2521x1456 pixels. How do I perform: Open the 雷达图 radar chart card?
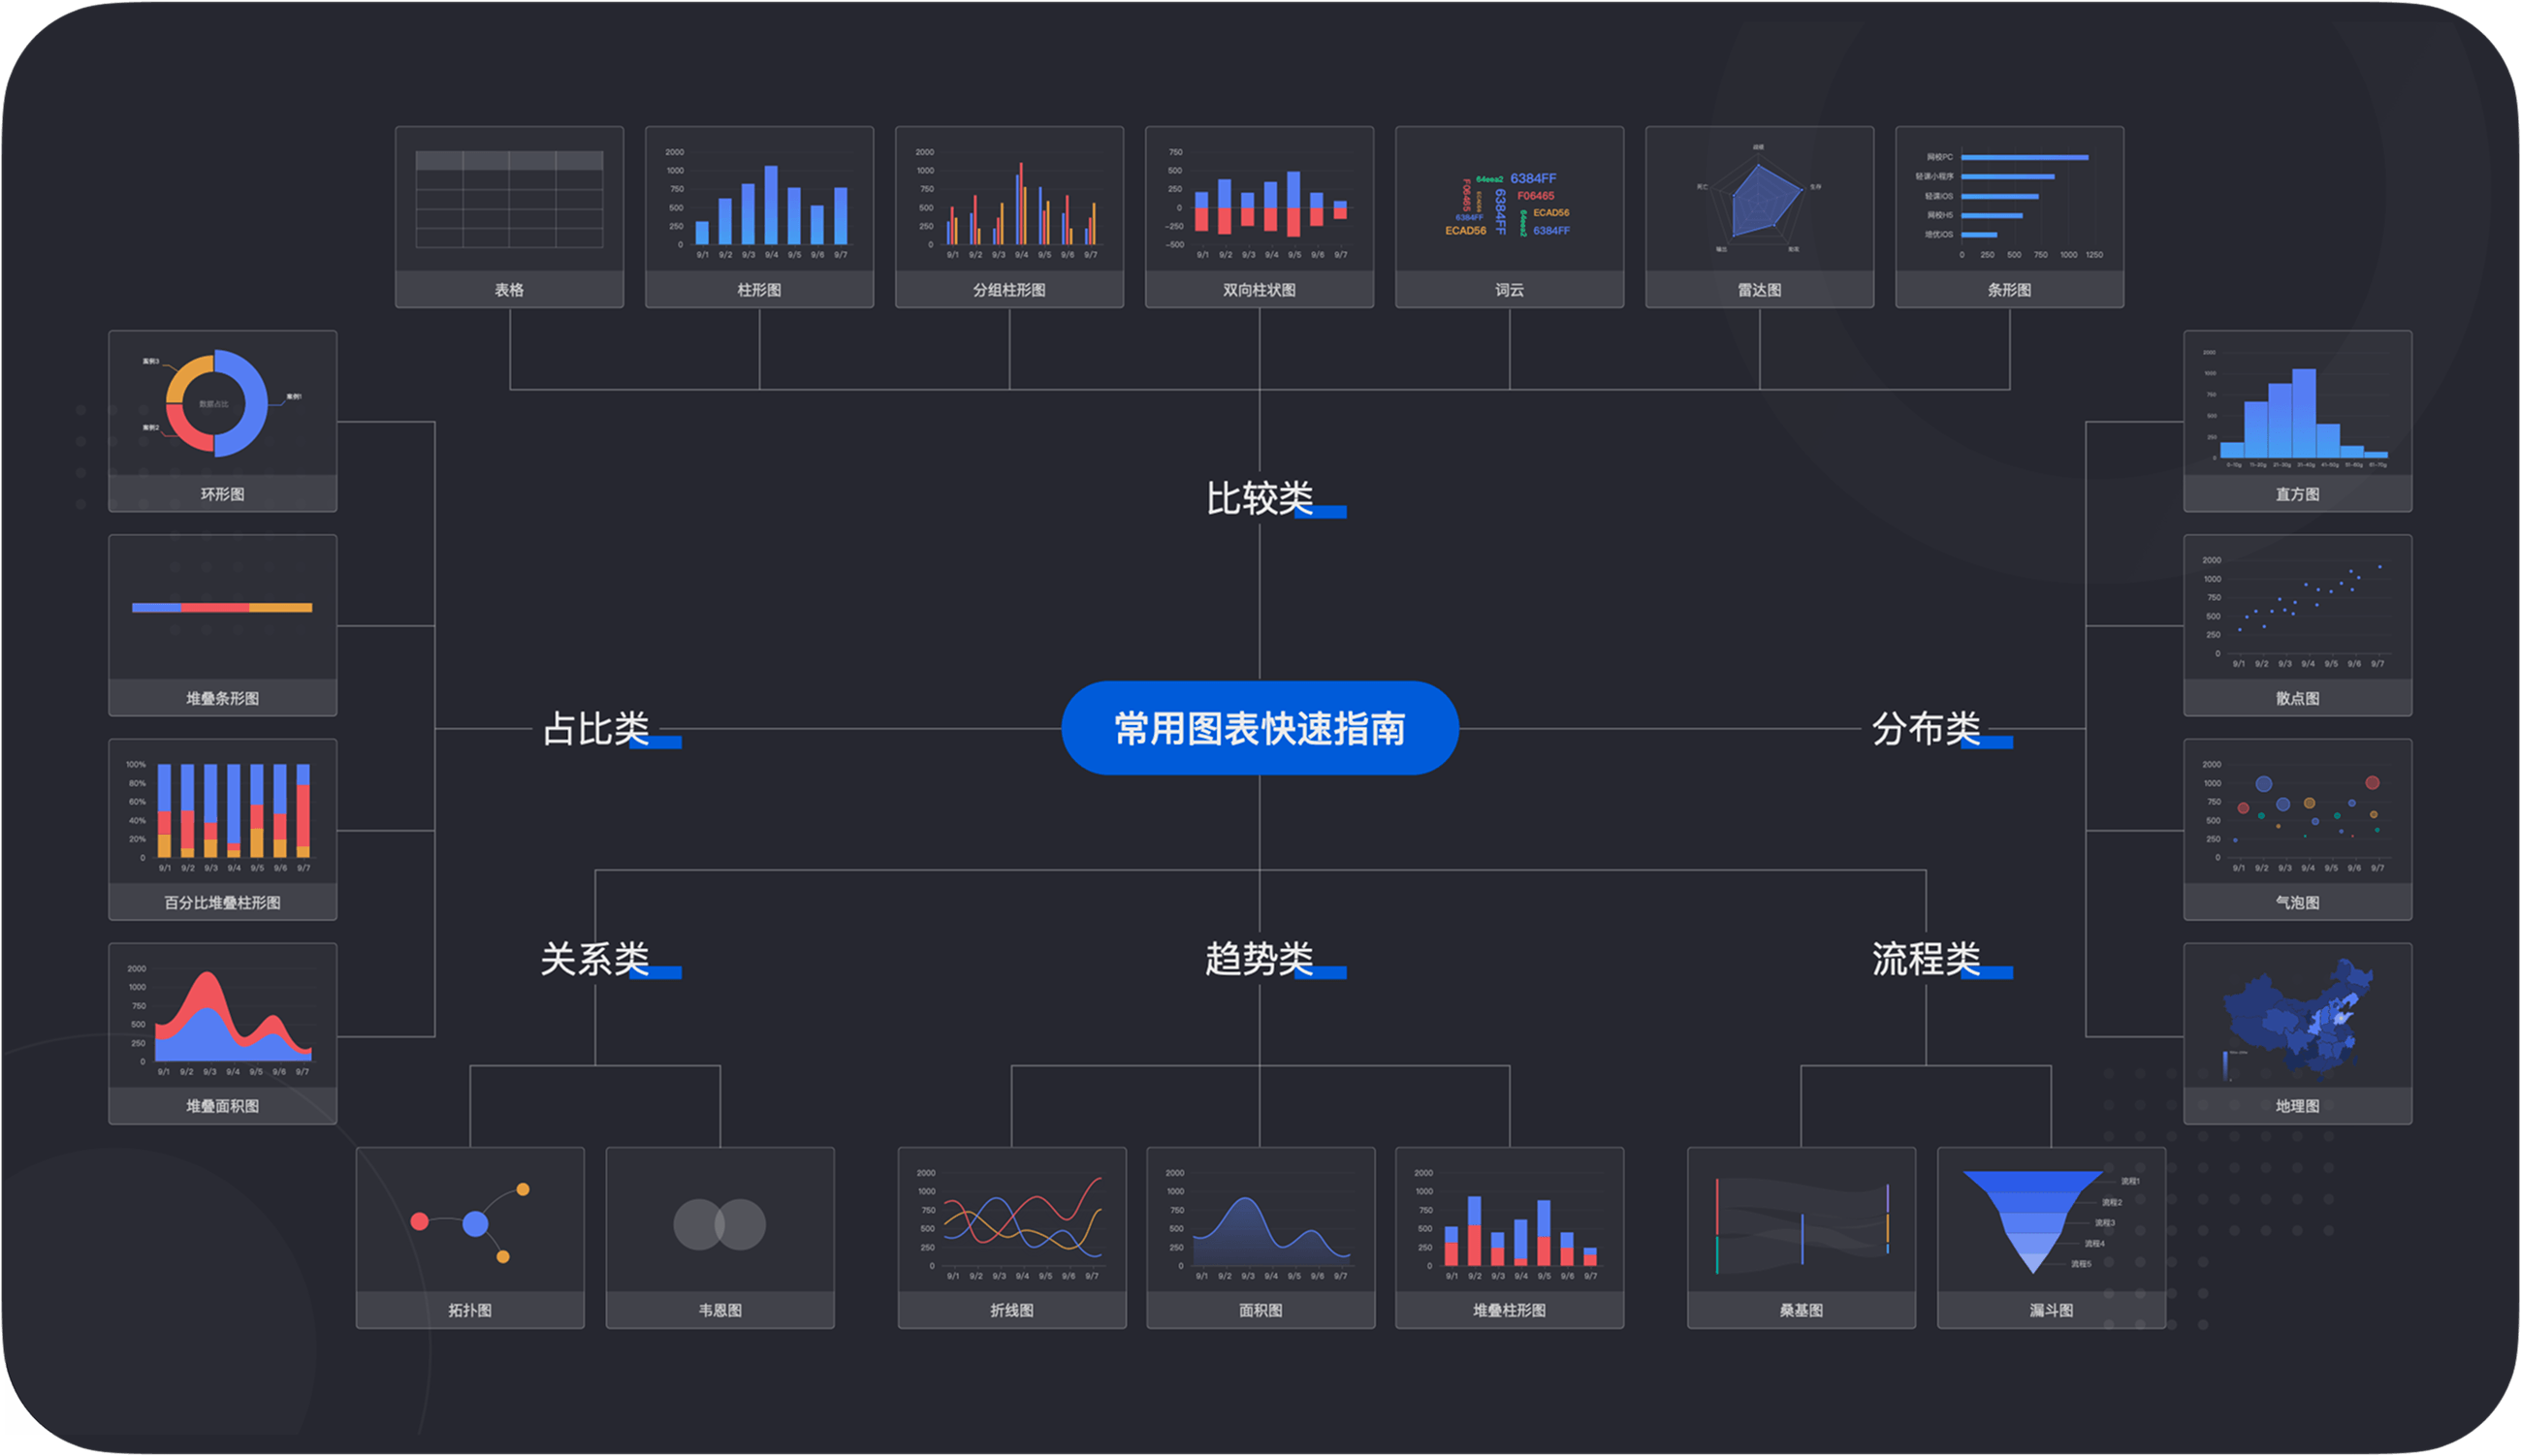pos(1759,217)
